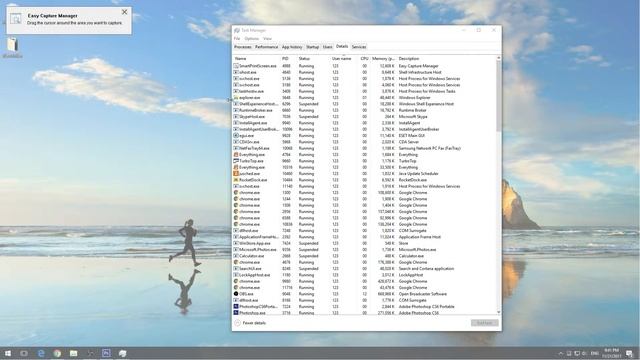640x360 pixels.
Task: Click the TurboTop.exe process icon
Action: [x=236, y=161]
